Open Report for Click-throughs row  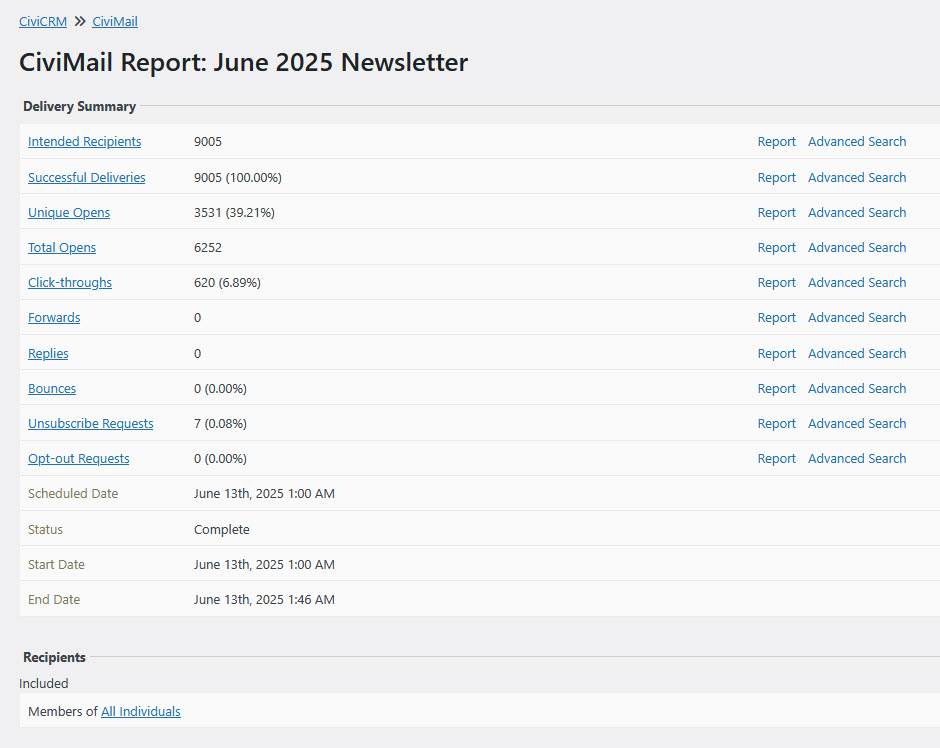tap(776, 283)
